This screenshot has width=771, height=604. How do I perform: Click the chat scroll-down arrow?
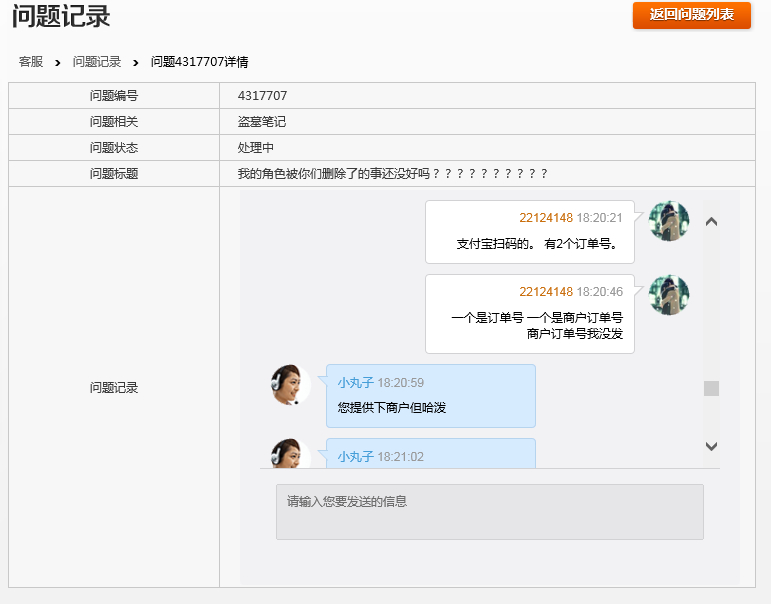tap(711, 446)
